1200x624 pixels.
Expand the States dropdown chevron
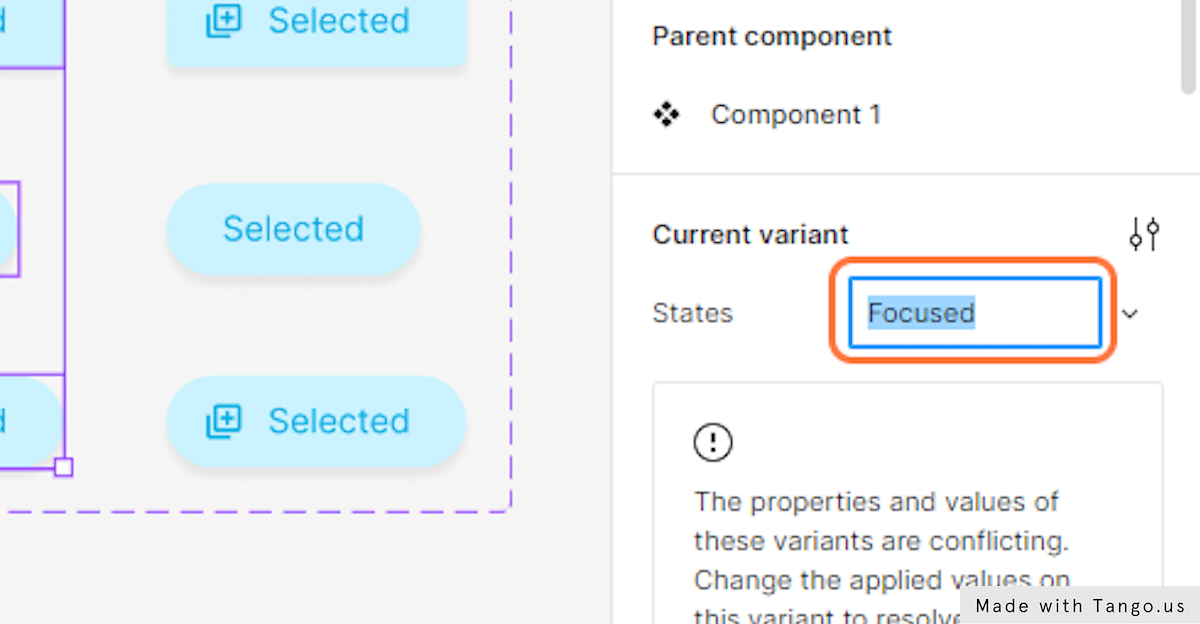[x=1130, y=314]
